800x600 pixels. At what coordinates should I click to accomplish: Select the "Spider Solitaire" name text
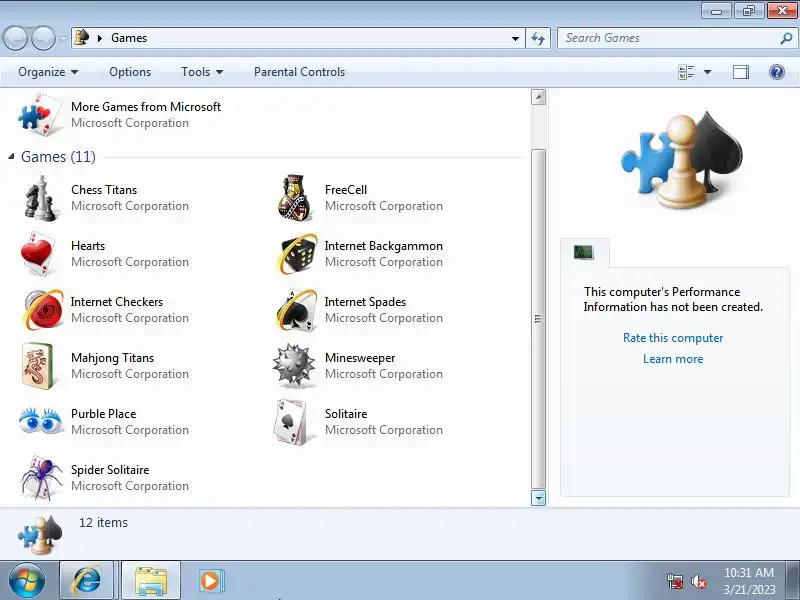pos(110,470)
